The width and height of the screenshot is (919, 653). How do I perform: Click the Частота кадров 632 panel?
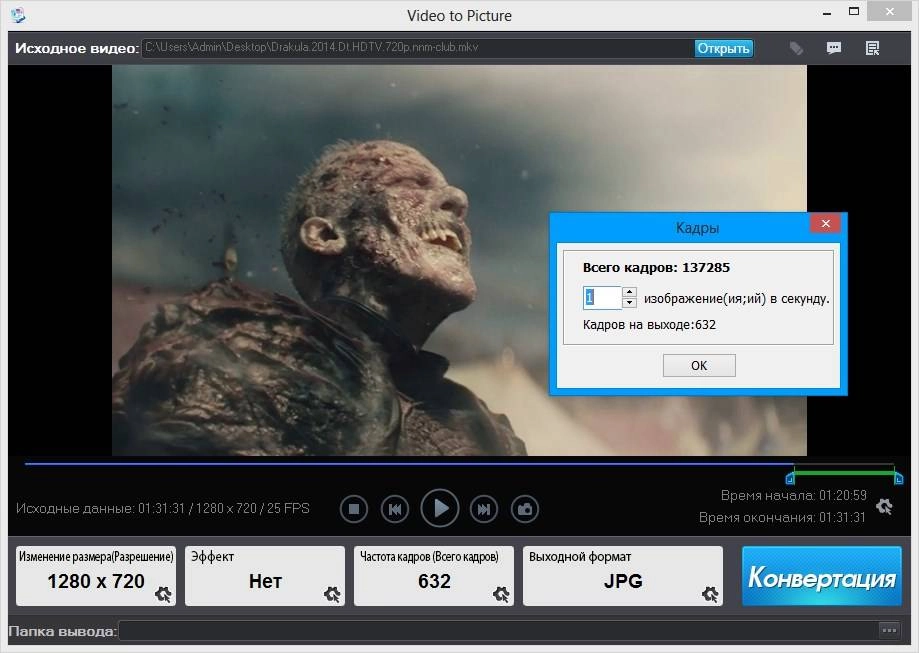click(434, 576)
